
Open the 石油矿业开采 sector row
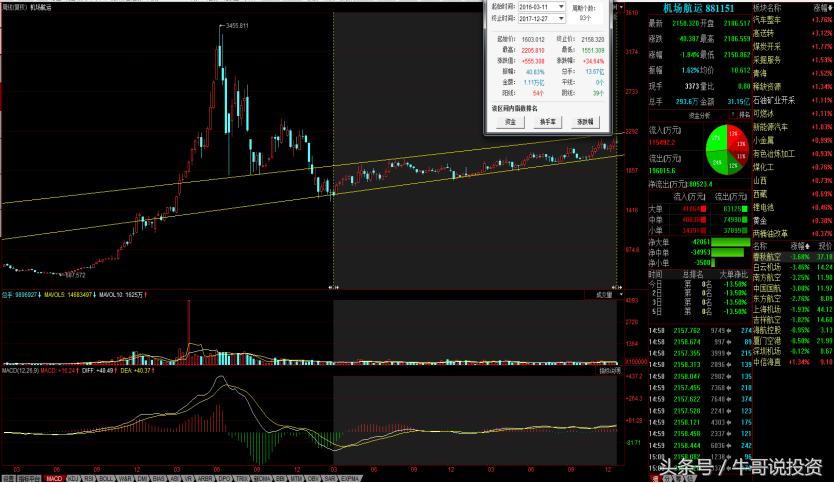pyautogui.click(x=793, y=99)
